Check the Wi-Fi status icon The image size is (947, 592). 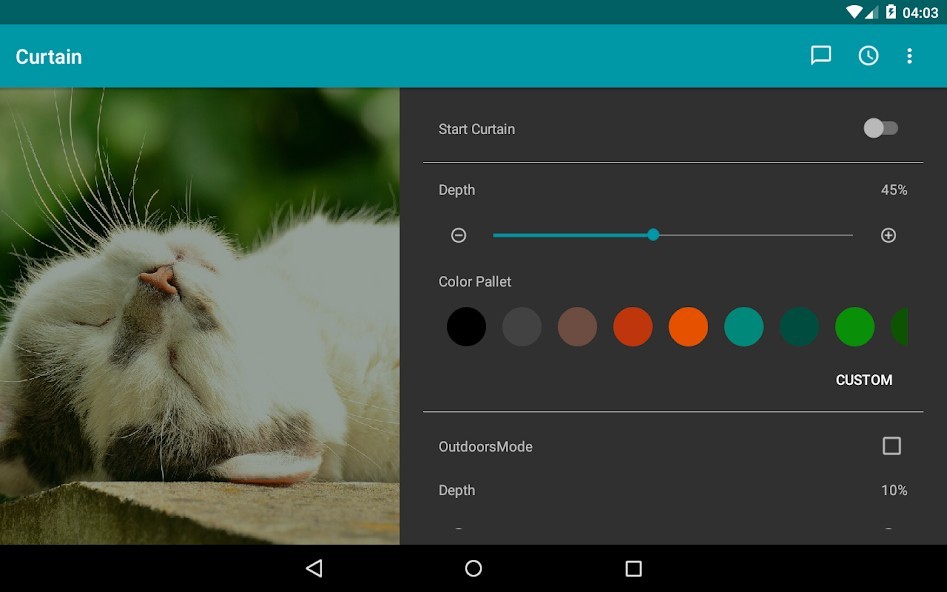click(854, 12)
